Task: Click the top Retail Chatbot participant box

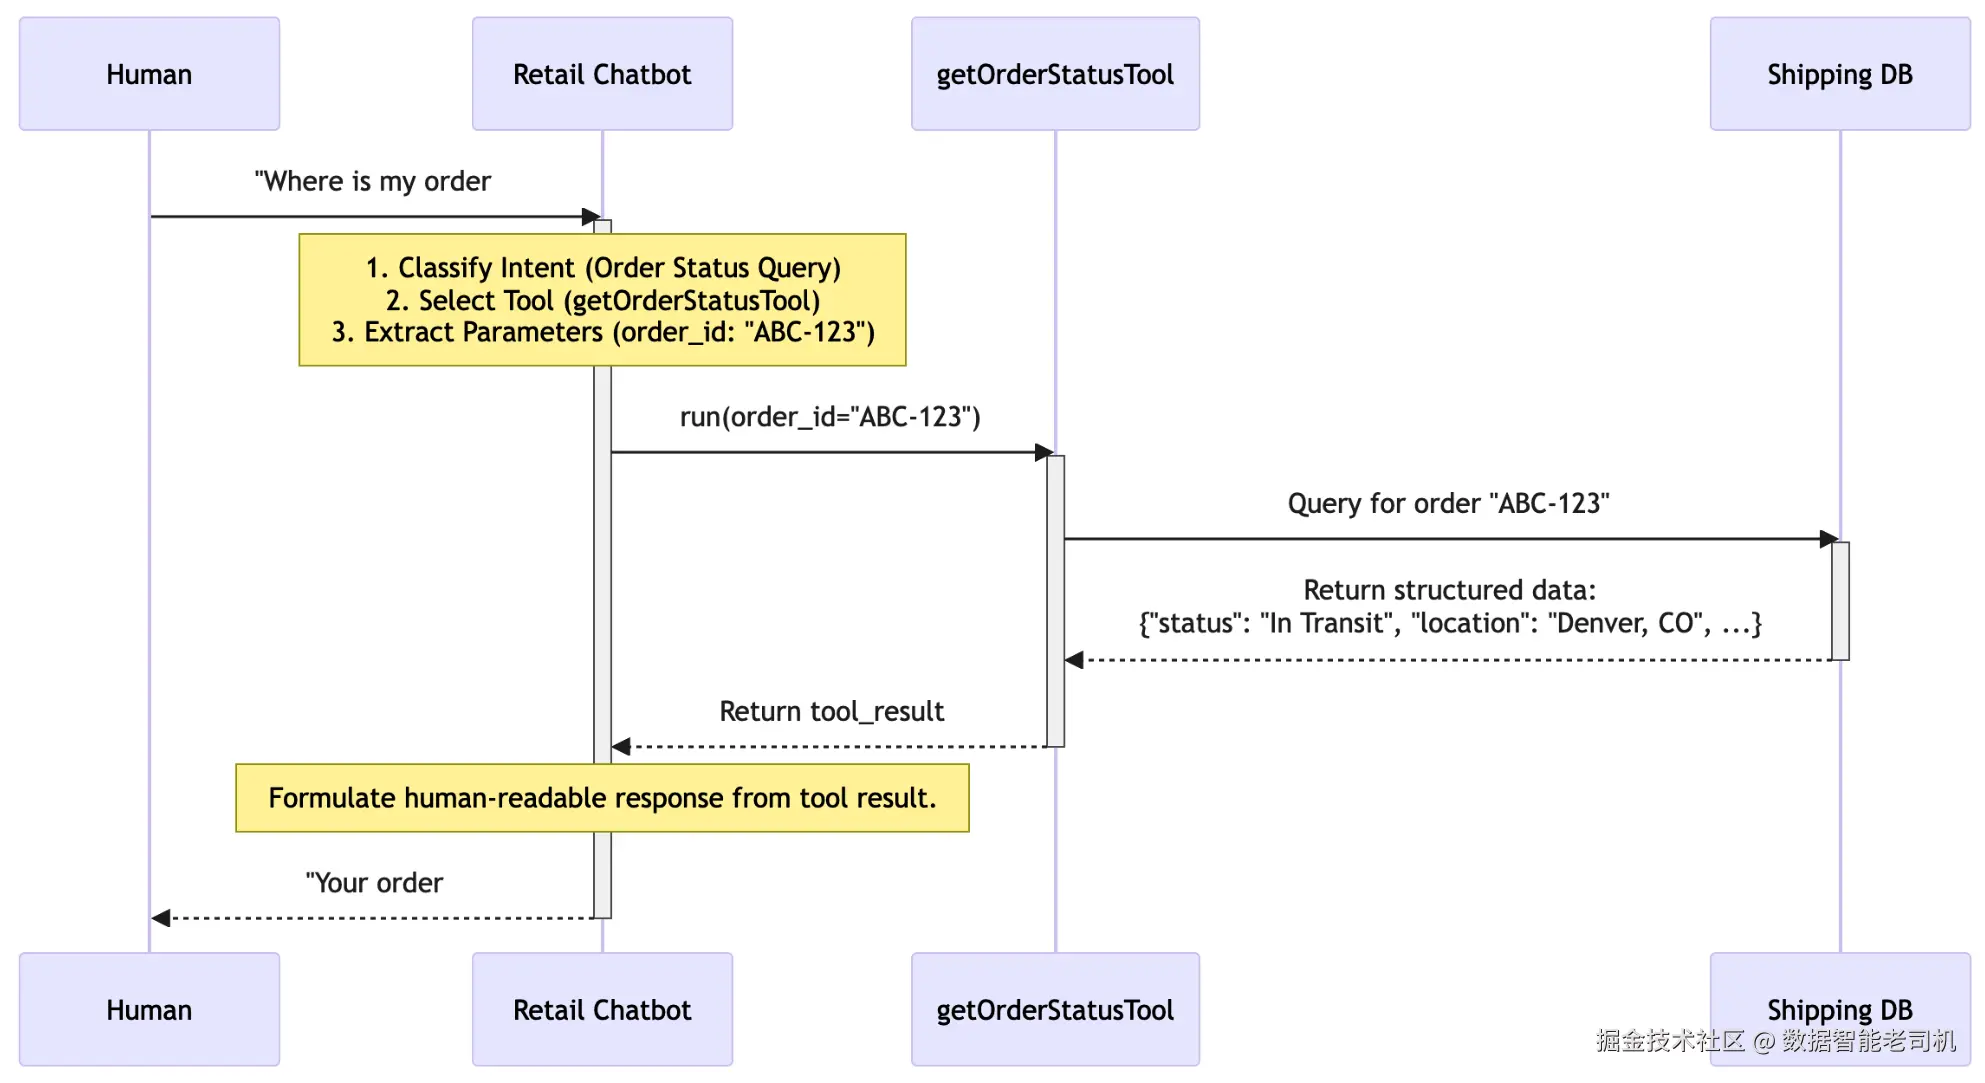Action: point(602,74)
